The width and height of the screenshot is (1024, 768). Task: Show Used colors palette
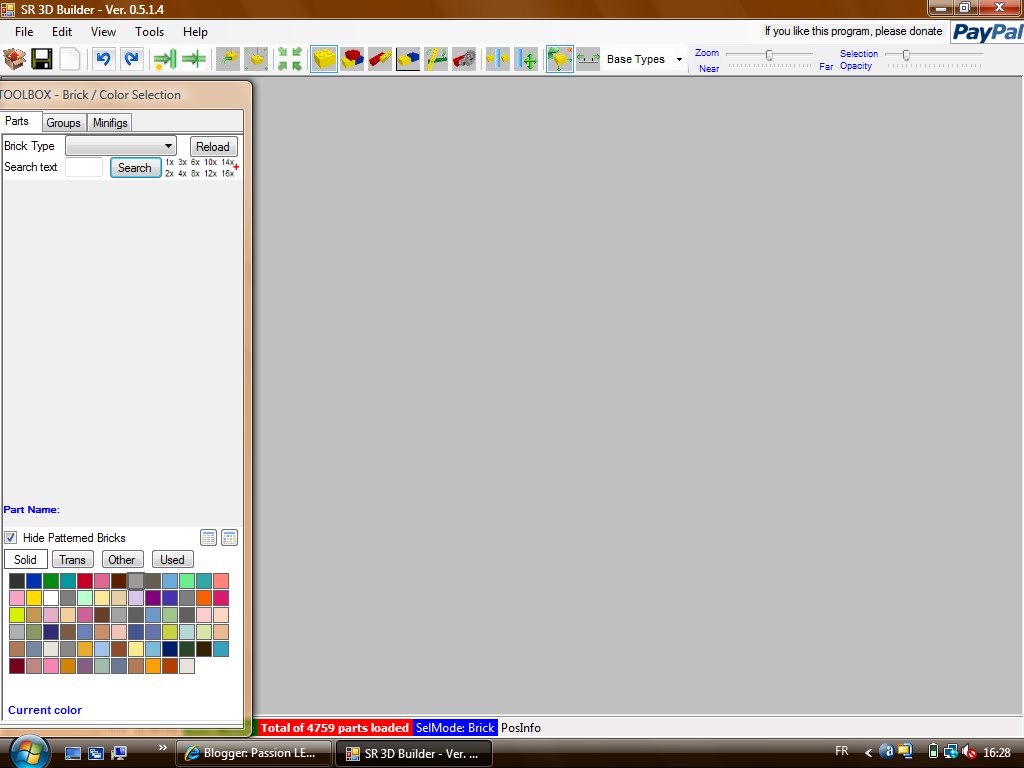(x=172, y=560)
